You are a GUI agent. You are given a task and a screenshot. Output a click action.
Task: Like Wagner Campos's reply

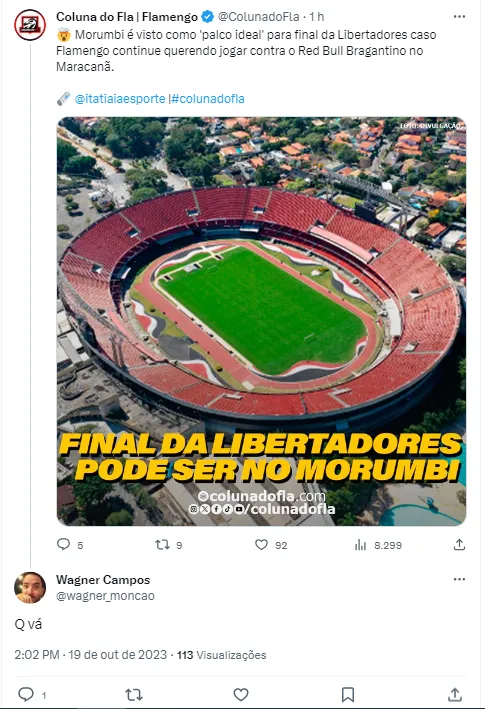point(240,694)
